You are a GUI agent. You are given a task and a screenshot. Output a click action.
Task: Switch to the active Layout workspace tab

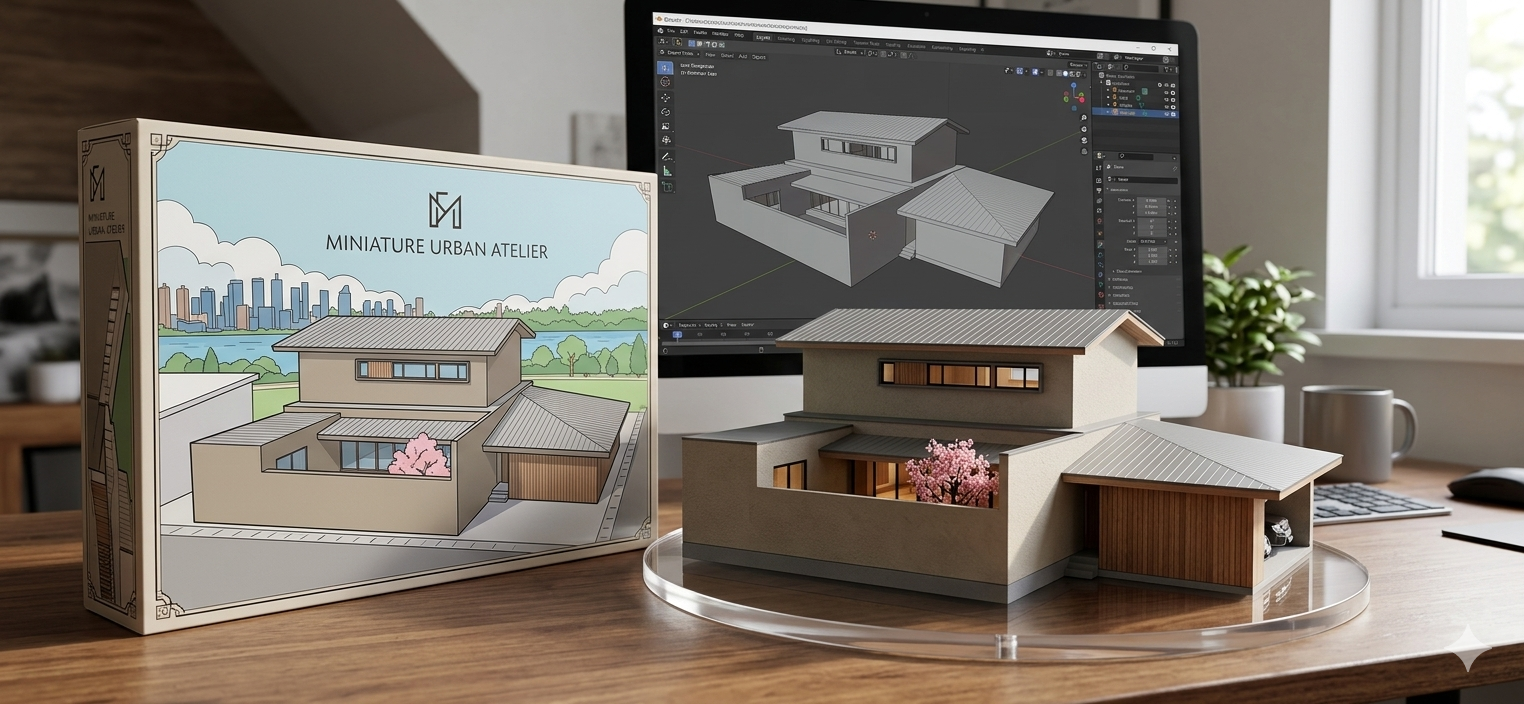[x=762, y=38]
